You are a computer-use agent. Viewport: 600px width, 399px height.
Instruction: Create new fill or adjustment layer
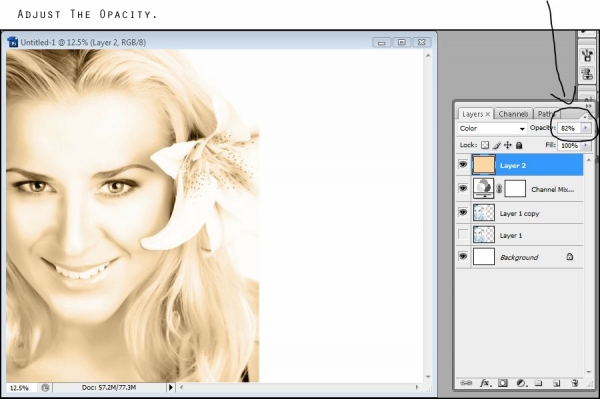click(x=521, y=383)
